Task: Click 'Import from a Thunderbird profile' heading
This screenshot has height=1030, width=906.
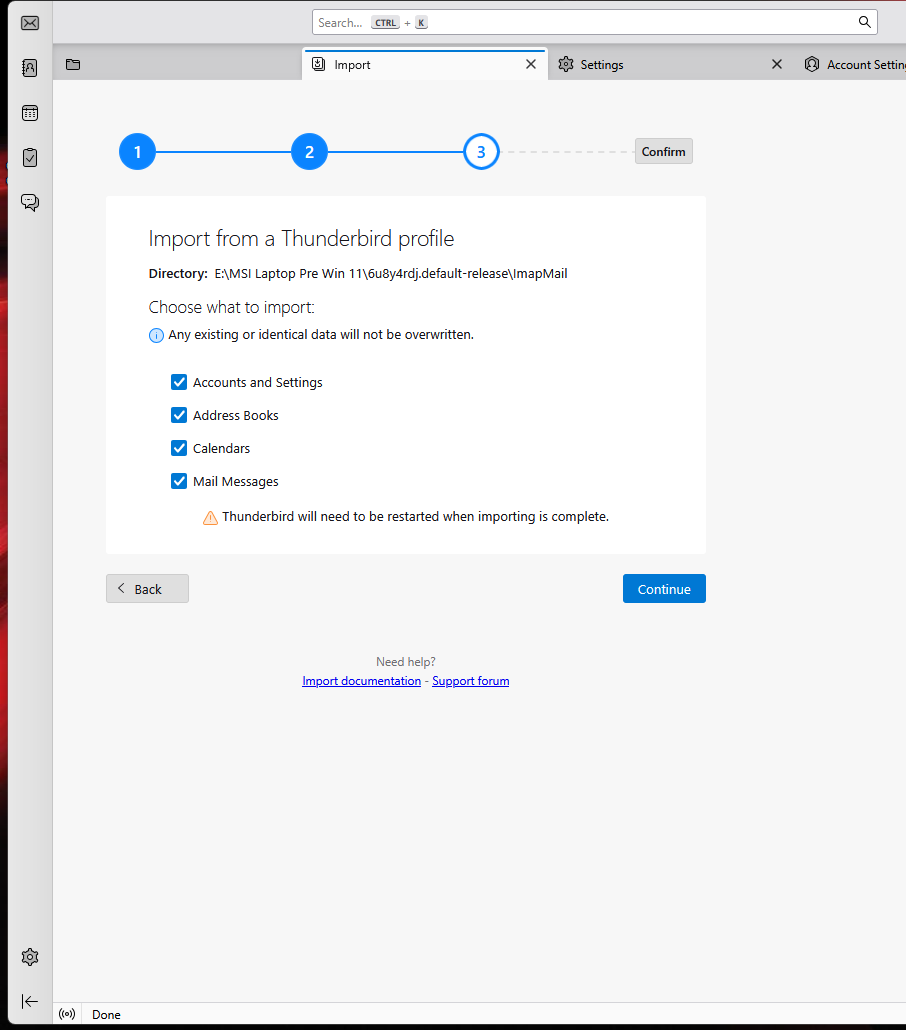Action: (302, 238)
